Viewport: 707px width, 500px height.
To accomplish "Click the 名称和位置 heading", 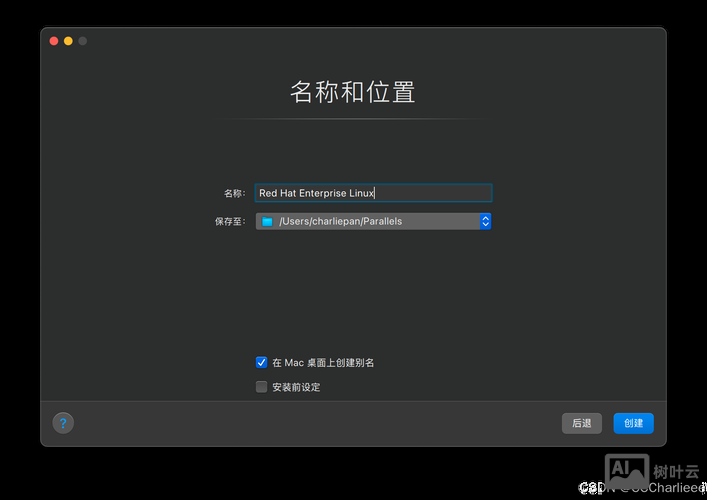I will tap(353, 92).
